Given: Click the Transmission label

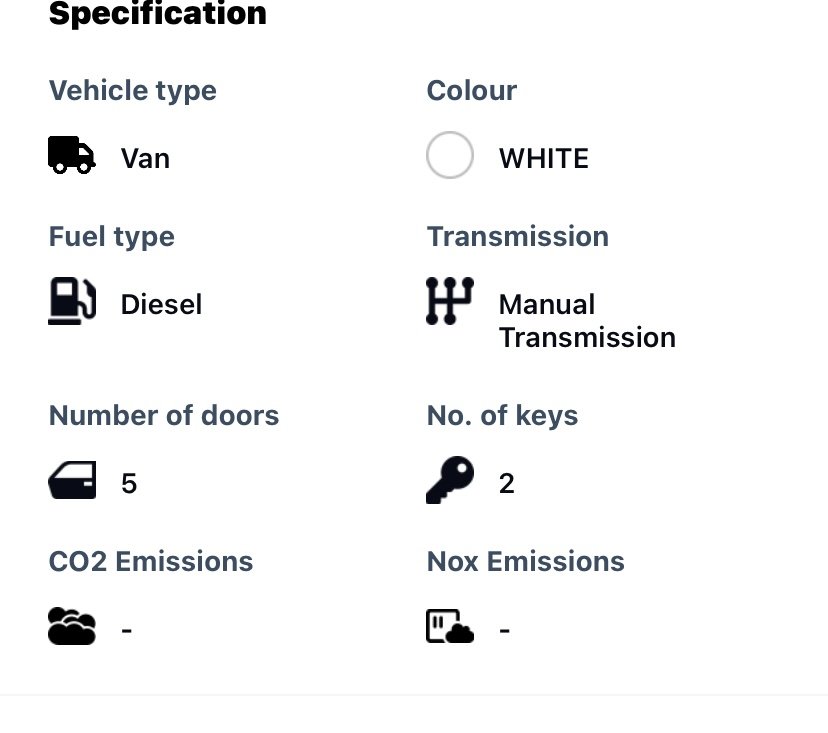Looking at the screenshot, I should pos(518,237).
